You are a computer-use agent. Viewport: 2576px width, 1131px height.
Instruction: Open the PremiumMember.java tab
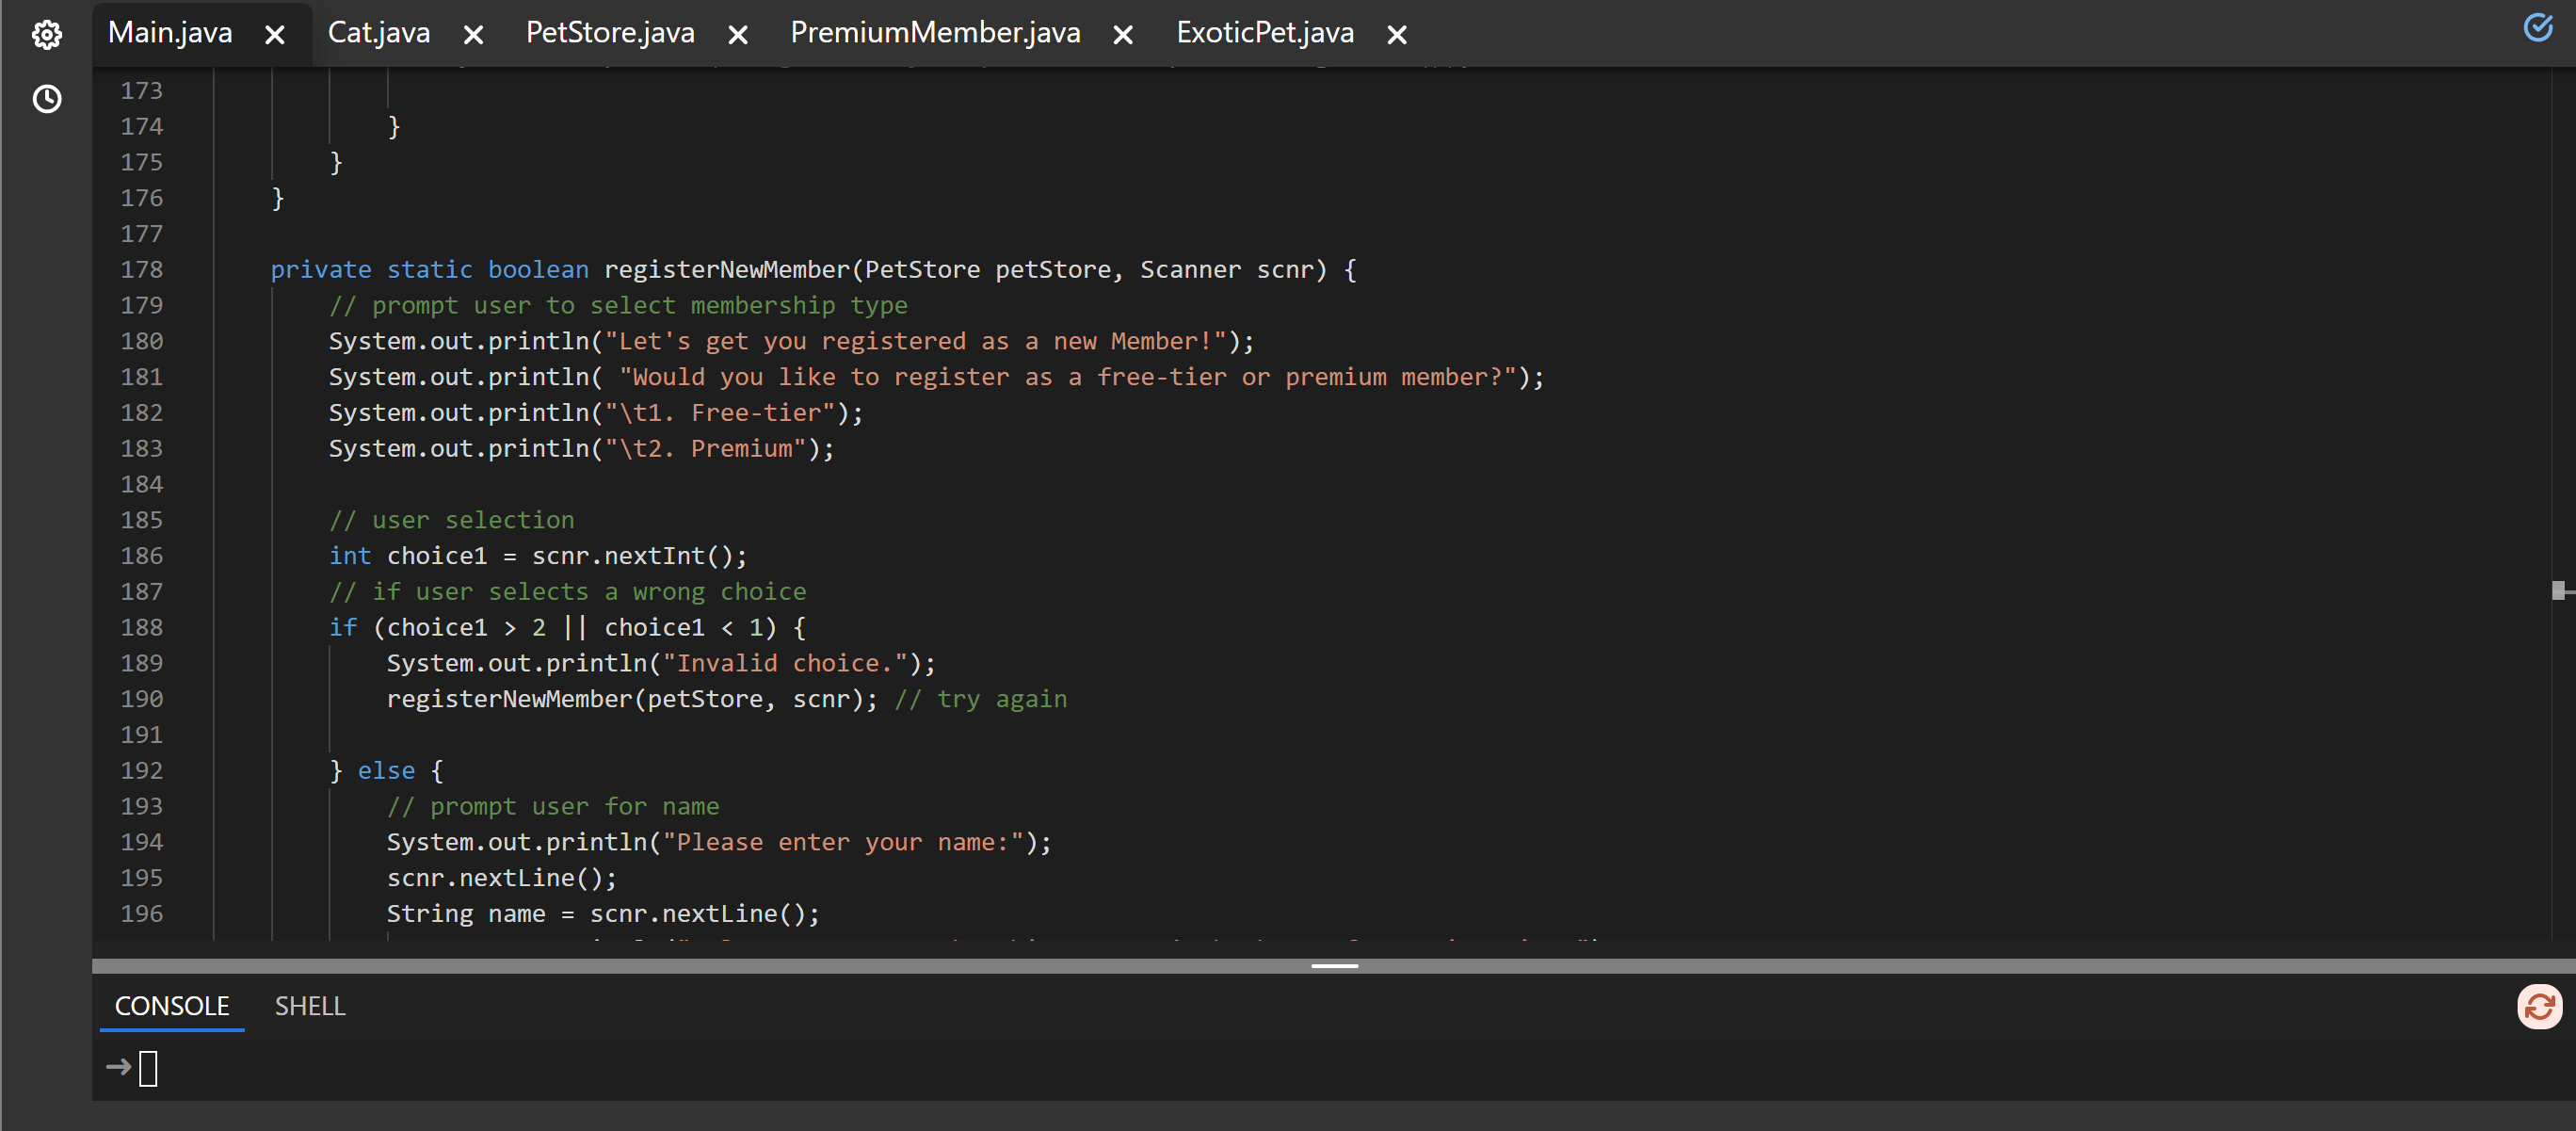tap(934, 33)
